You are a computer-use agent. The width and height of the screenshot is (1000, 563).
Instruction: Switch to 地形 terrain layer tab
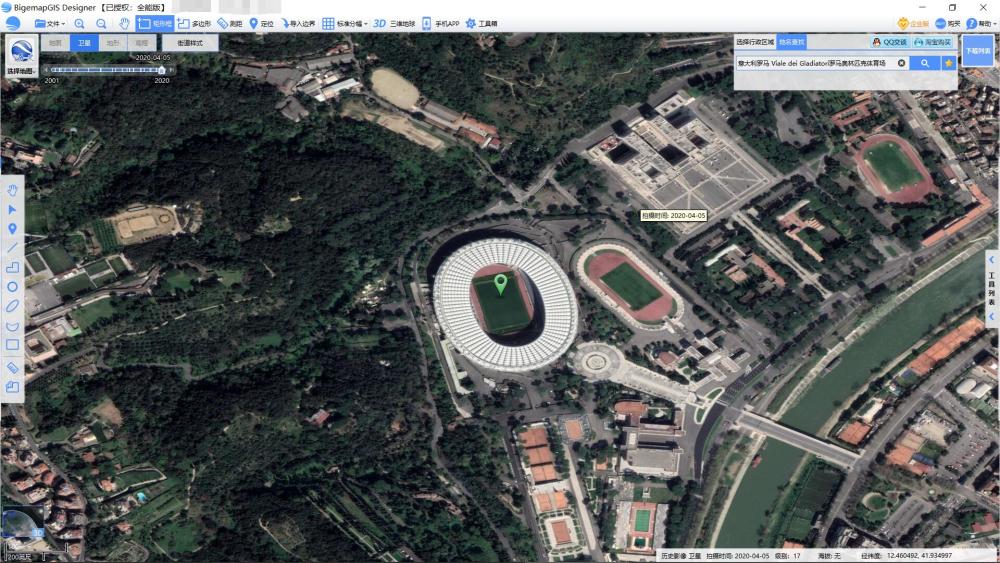(x=113, y=43)
